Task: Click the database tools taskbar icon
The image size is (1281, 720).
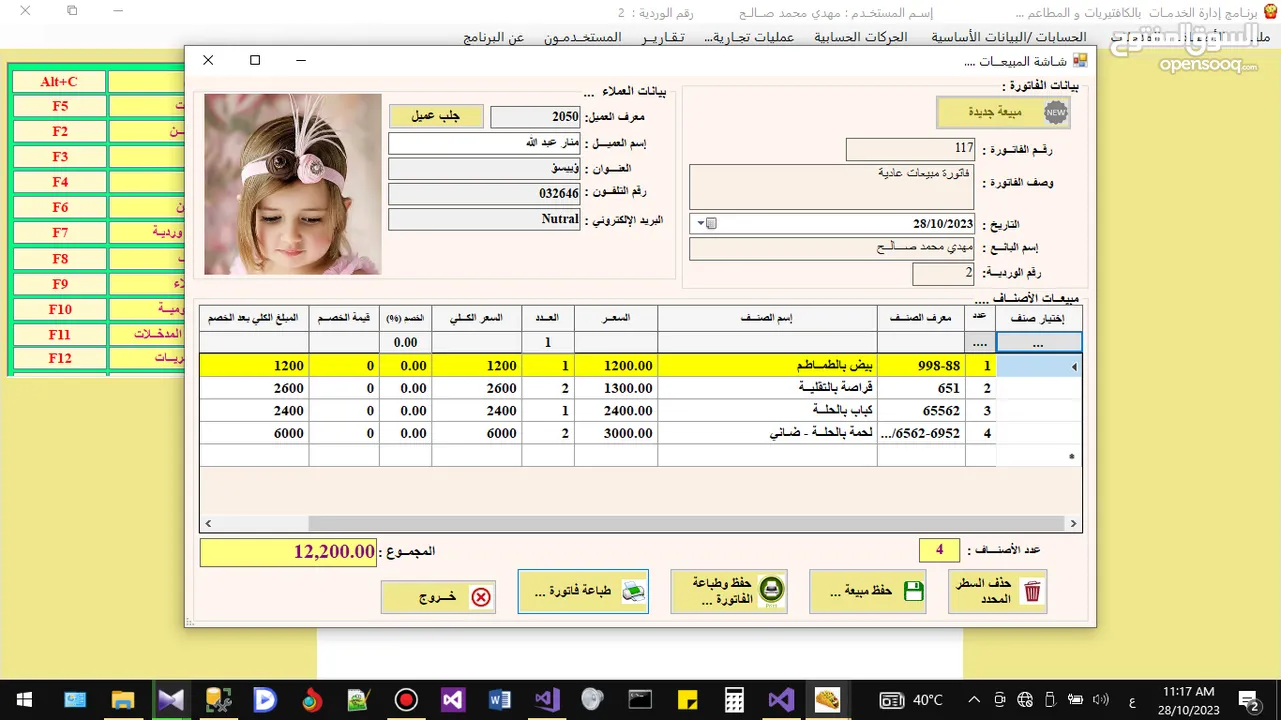Action: (218, 700)
